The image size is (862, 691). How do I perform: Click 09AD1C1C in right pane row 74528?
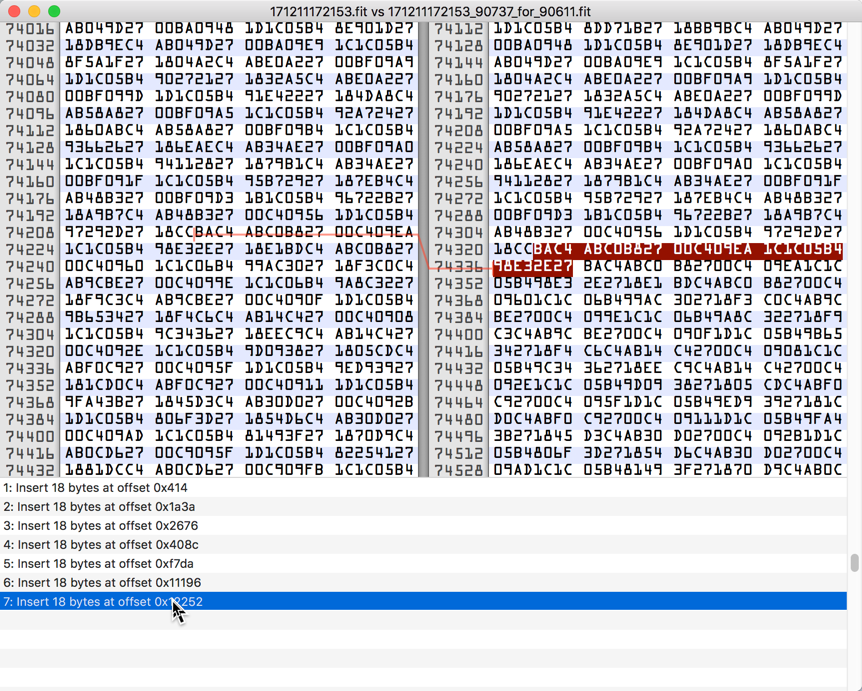coord(533,470)
